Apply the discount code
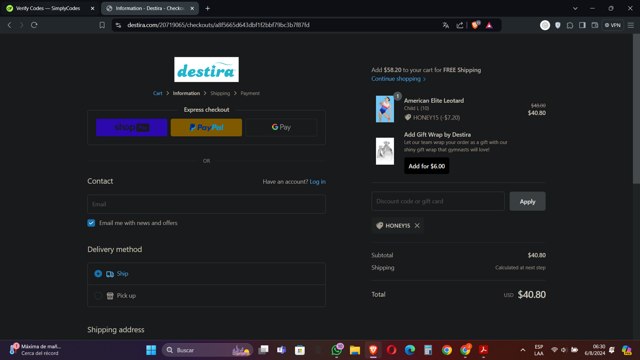 coord(527,201)
